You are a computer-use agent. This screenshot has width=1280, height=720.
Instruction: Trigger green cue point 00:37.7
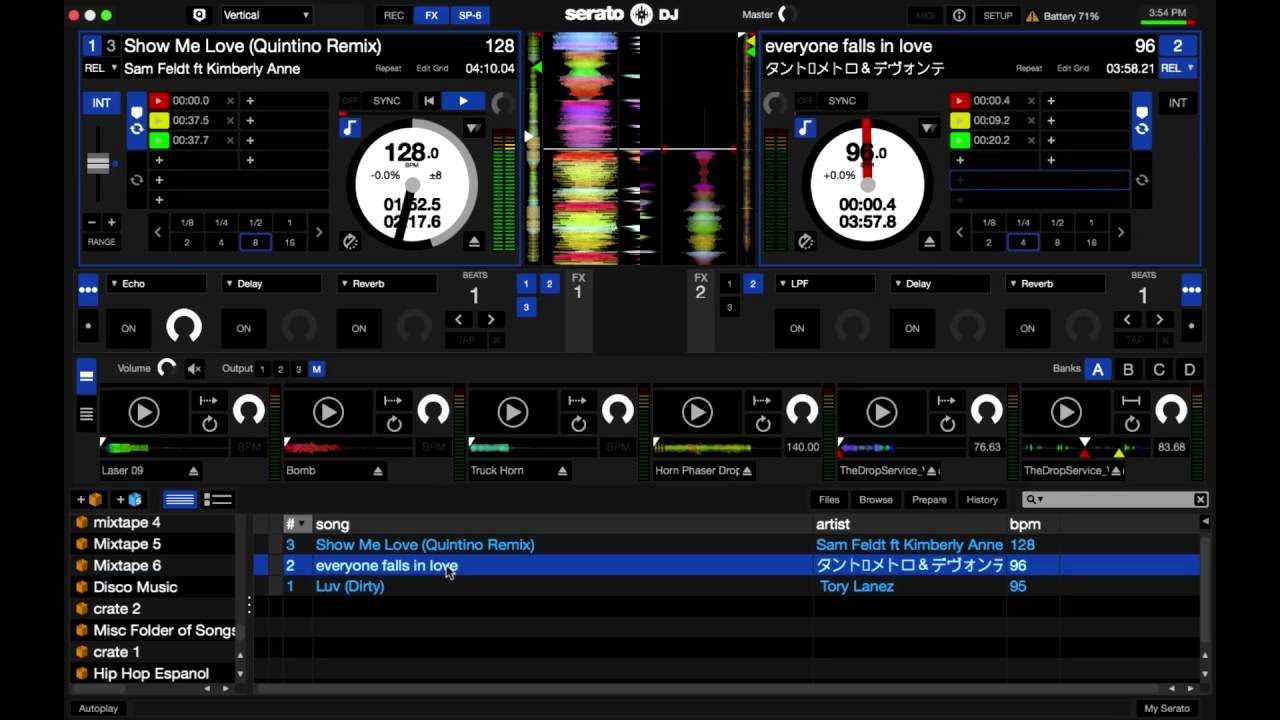pos(159,140)
